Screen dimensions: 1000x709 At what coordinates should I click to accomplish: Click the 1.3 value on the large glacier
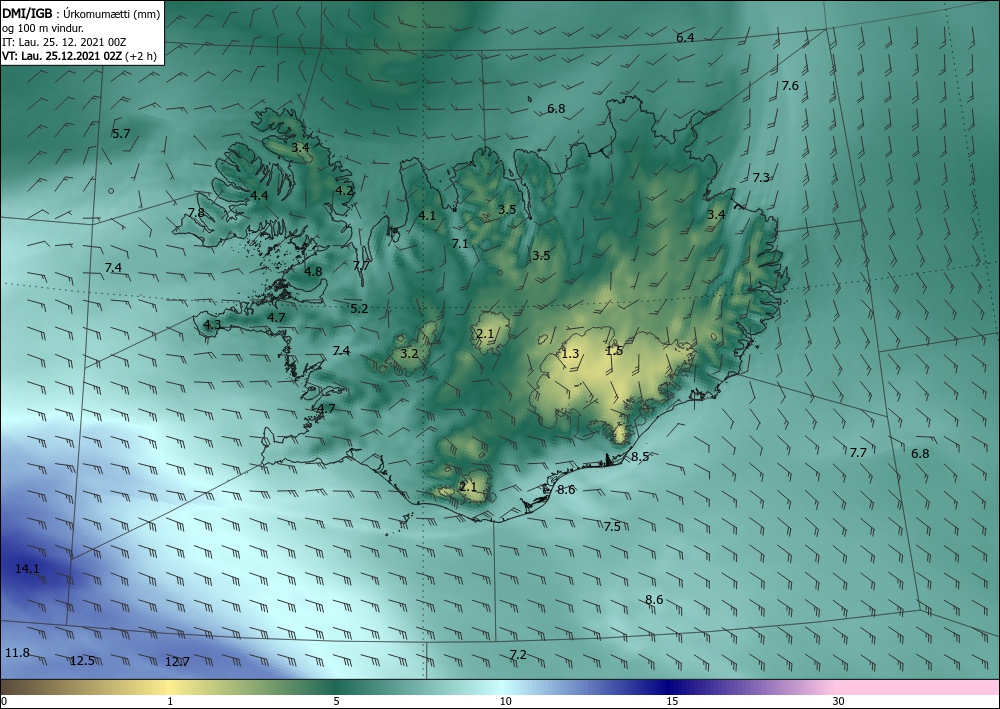coord(570,354)
